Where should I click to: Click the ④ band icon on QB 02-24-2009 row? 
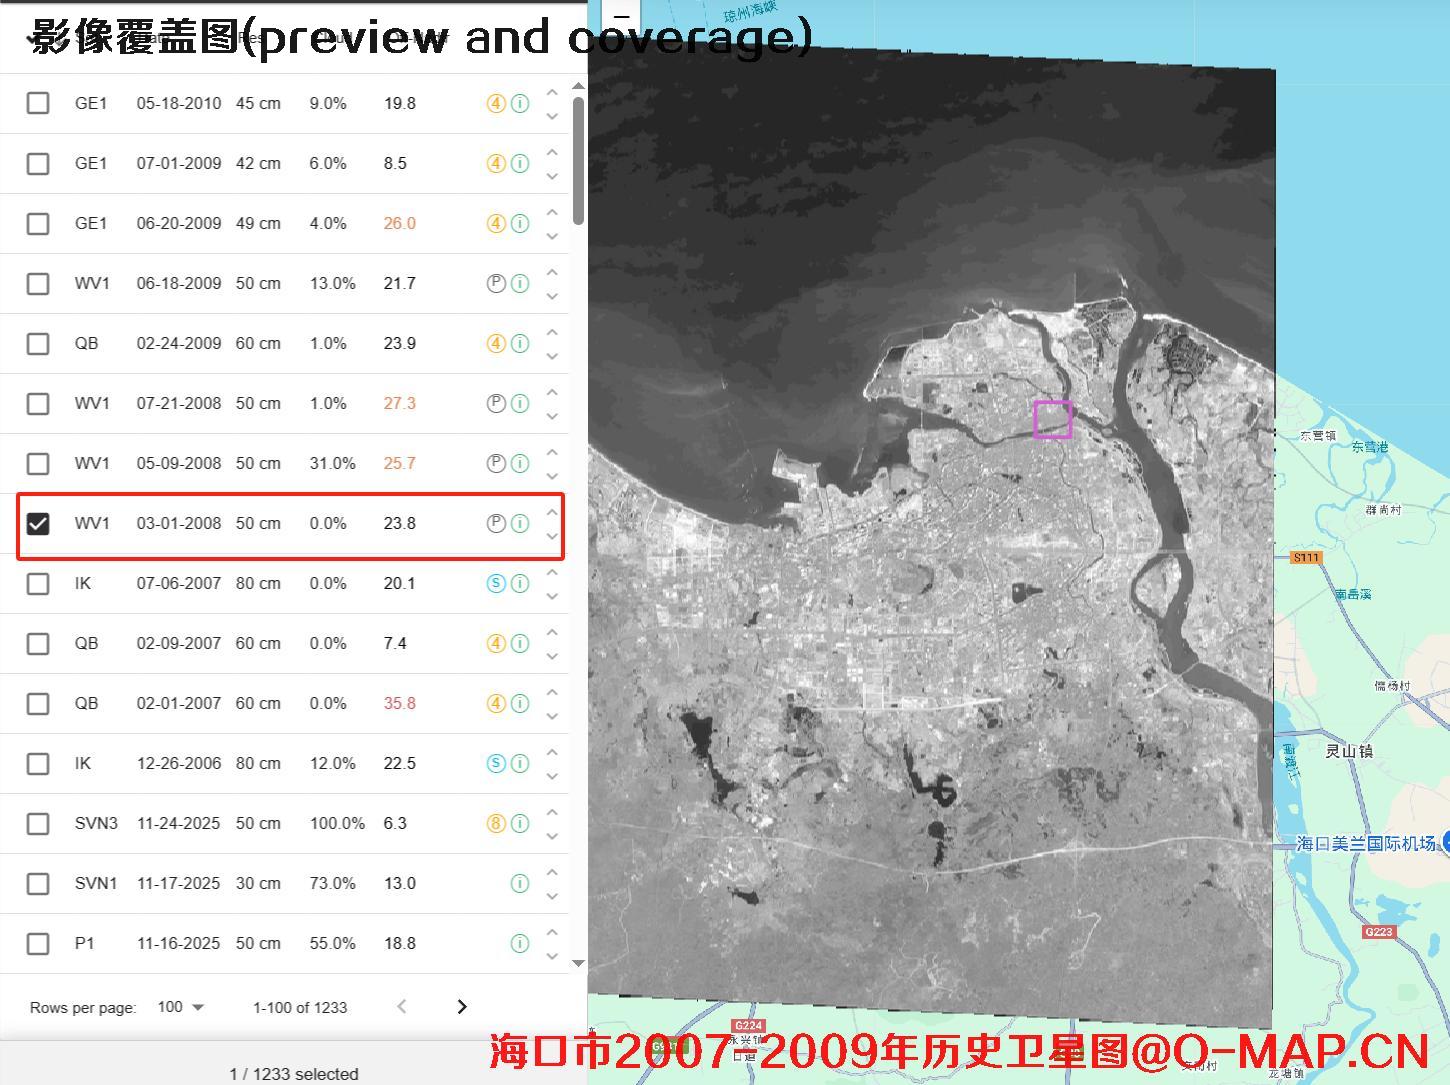(x=496, y=343)
